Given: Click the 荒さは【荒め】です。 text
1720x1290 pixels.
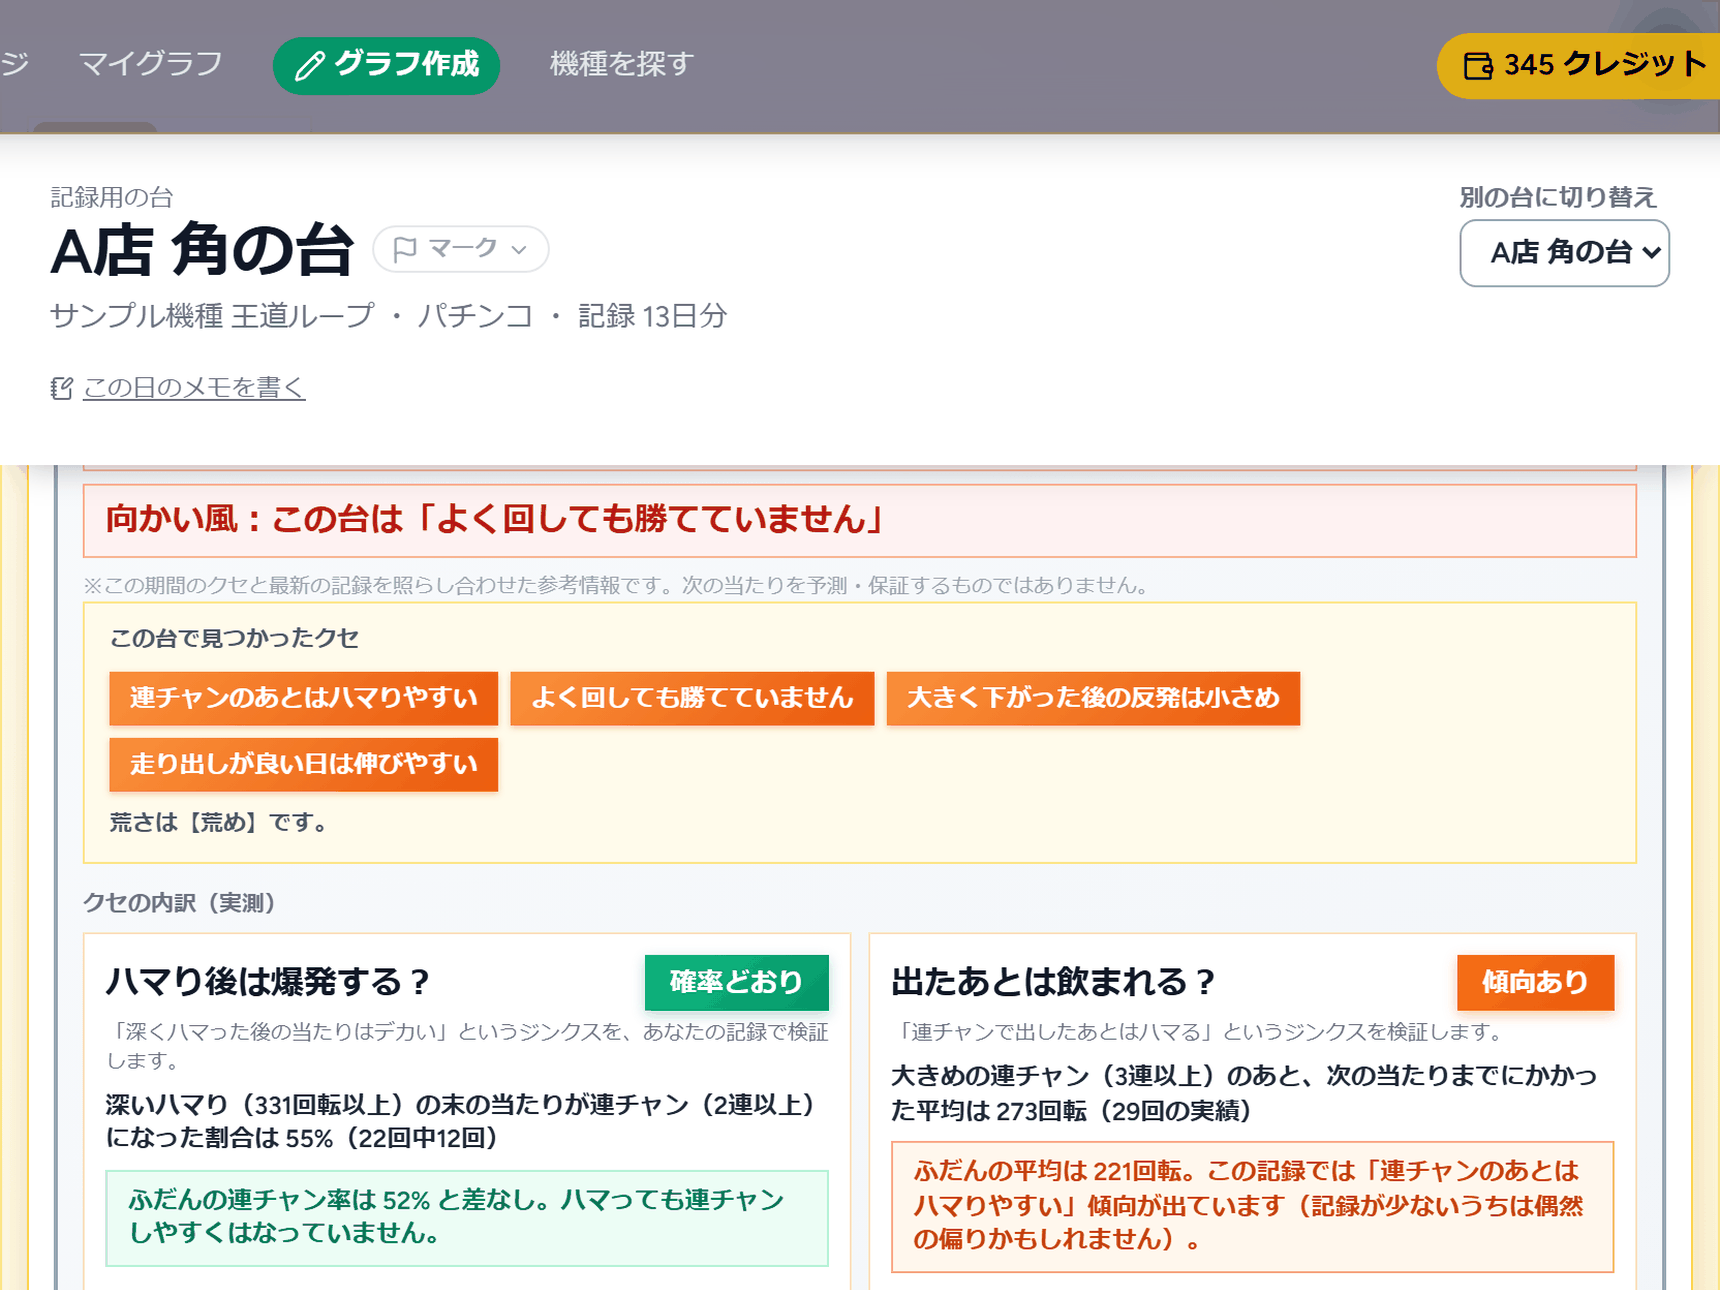Looking at the screenshot, I should coord(219,823).
